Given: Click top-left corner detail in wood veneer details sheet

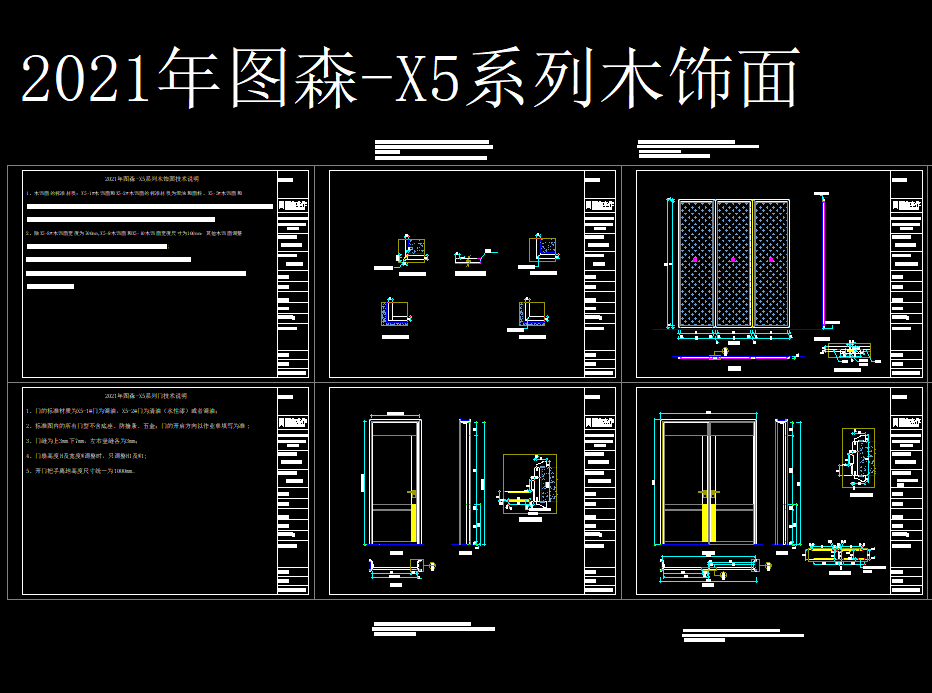Looking at the screenshot, I should click(x=412, y=250).
